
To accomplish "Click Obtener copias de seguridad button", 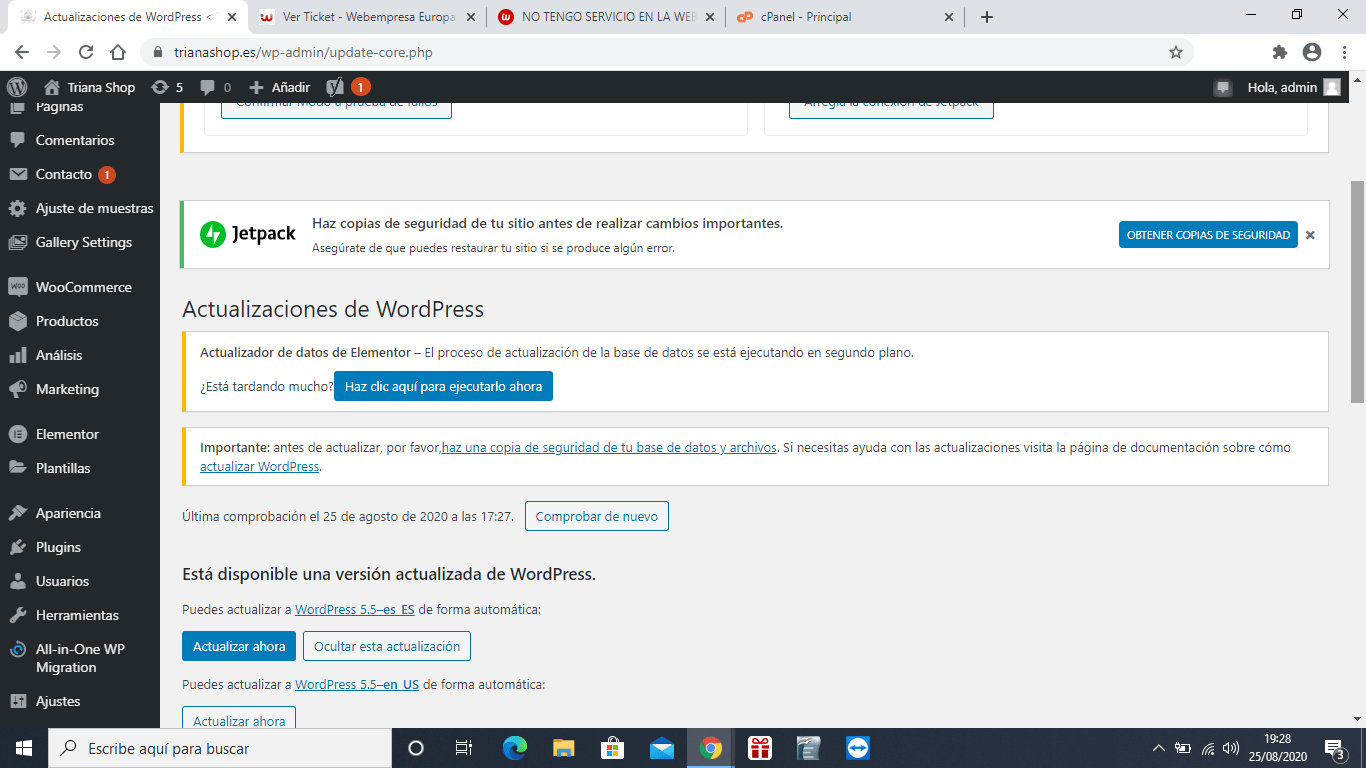I will [1208, 235].
